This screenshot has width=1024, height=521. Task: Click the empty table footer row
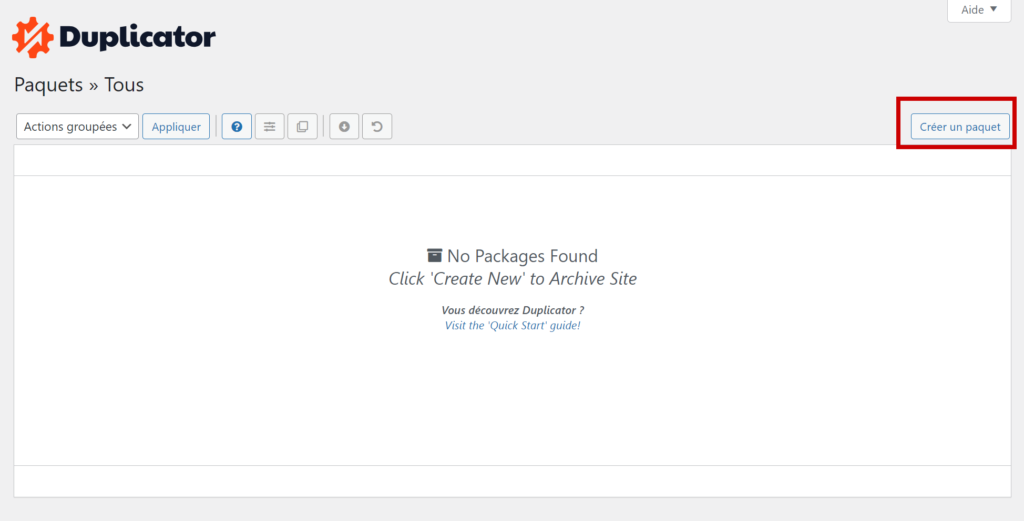pos(513,481)
